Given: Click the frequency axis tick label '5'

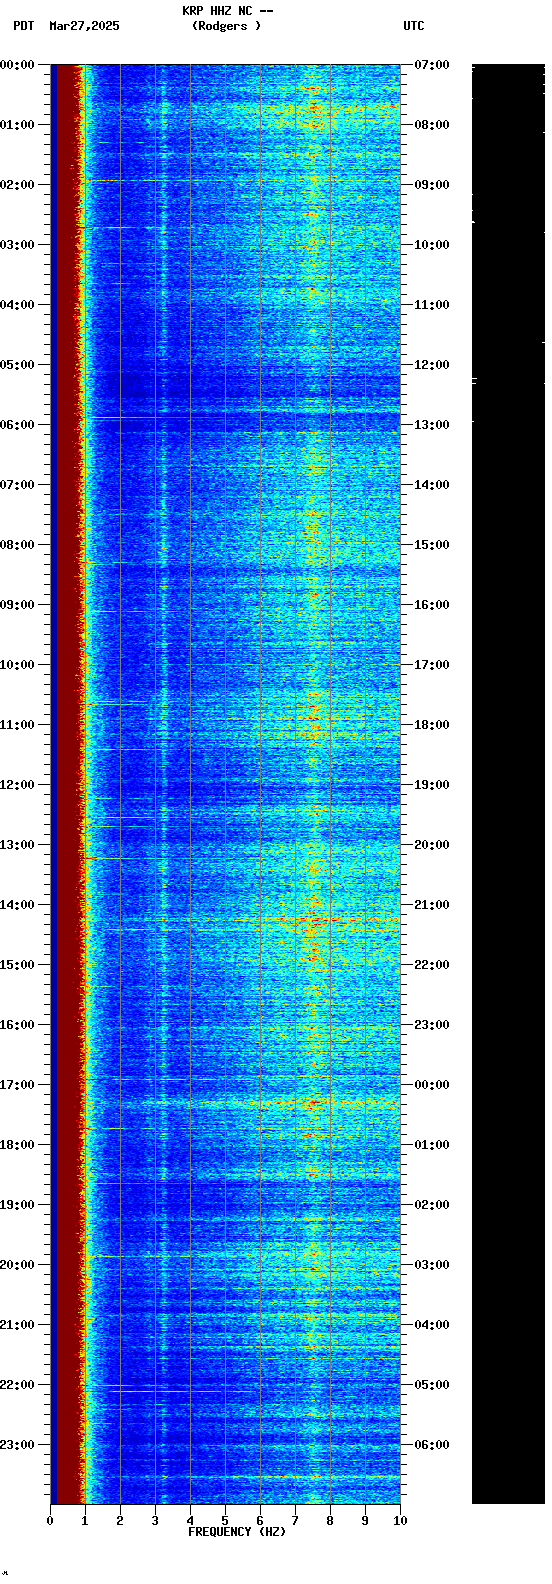Looking at the screenshot, I should pyautogui.click(x=225, y=1521).
